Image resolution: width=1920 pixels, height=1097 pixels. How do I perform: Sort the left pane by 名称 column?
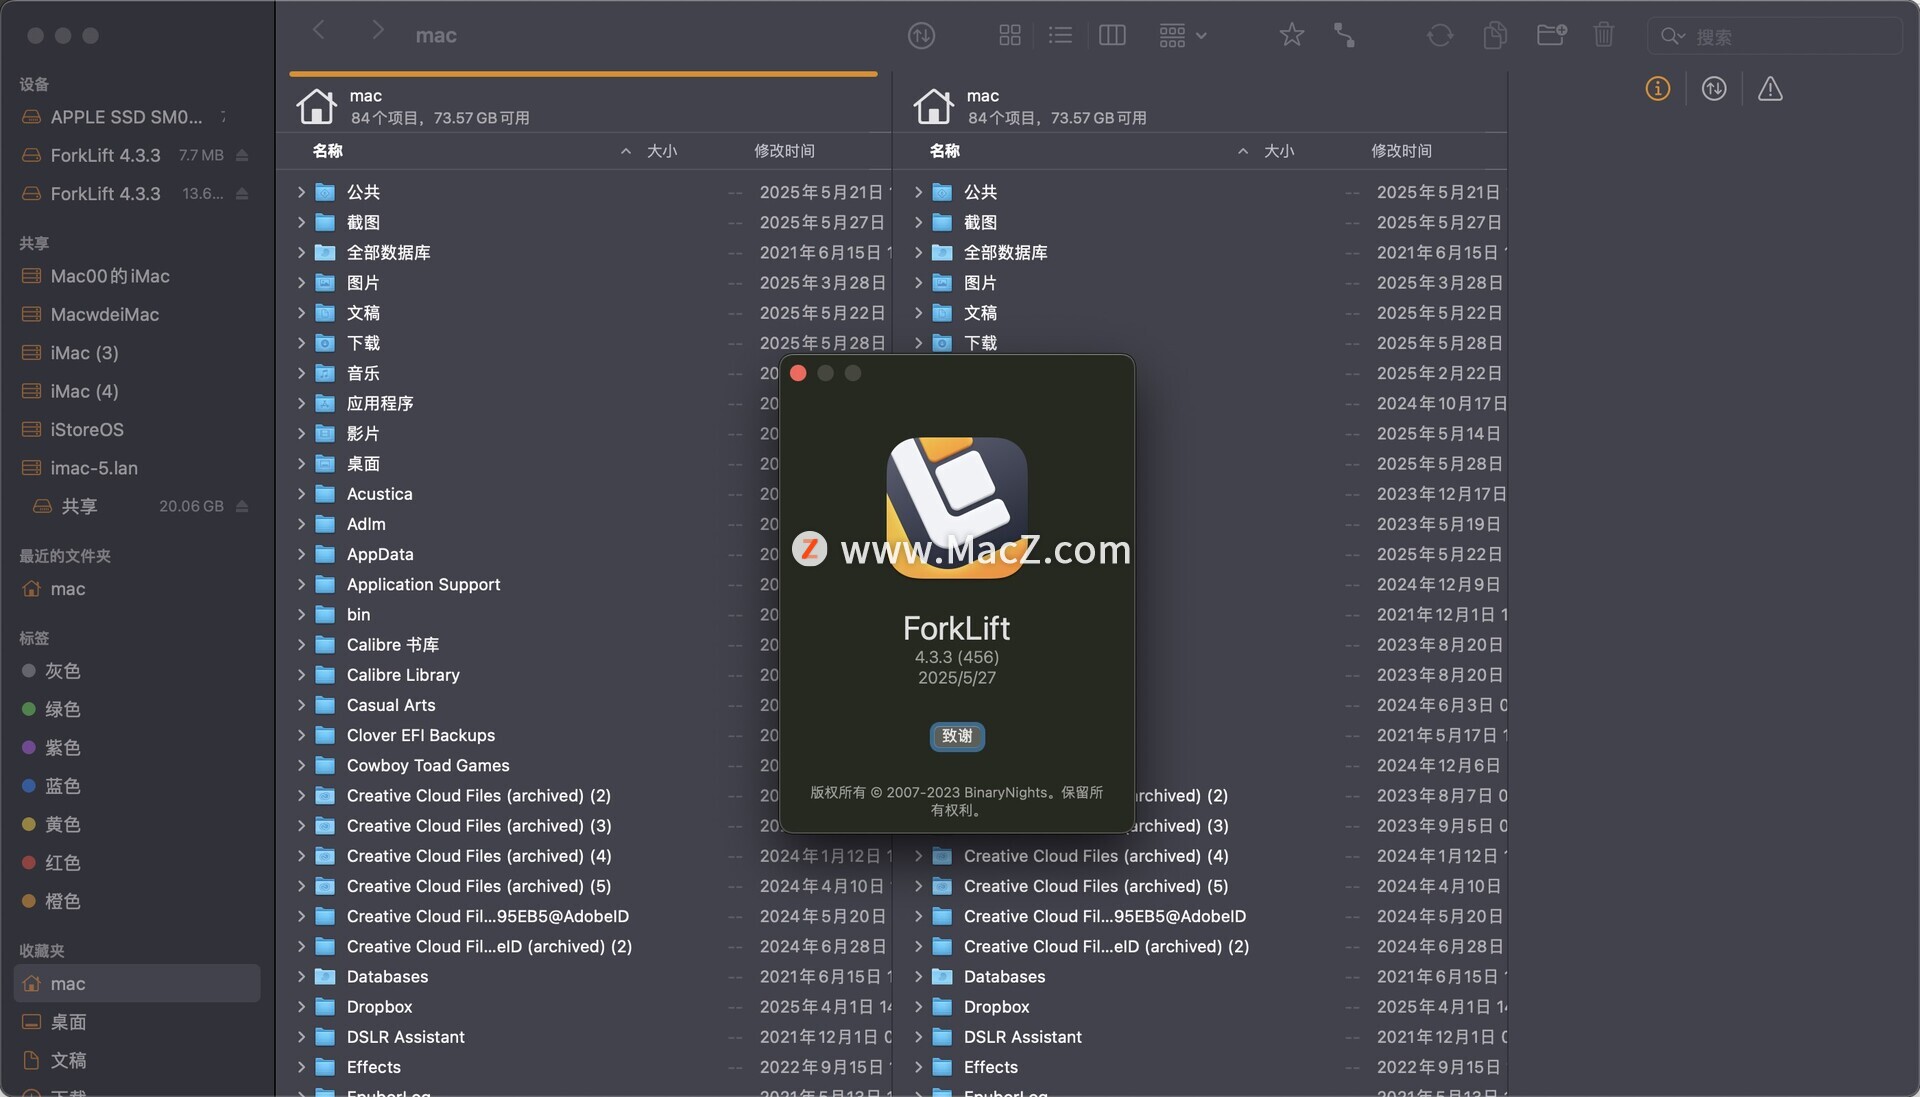pos(327,151)
